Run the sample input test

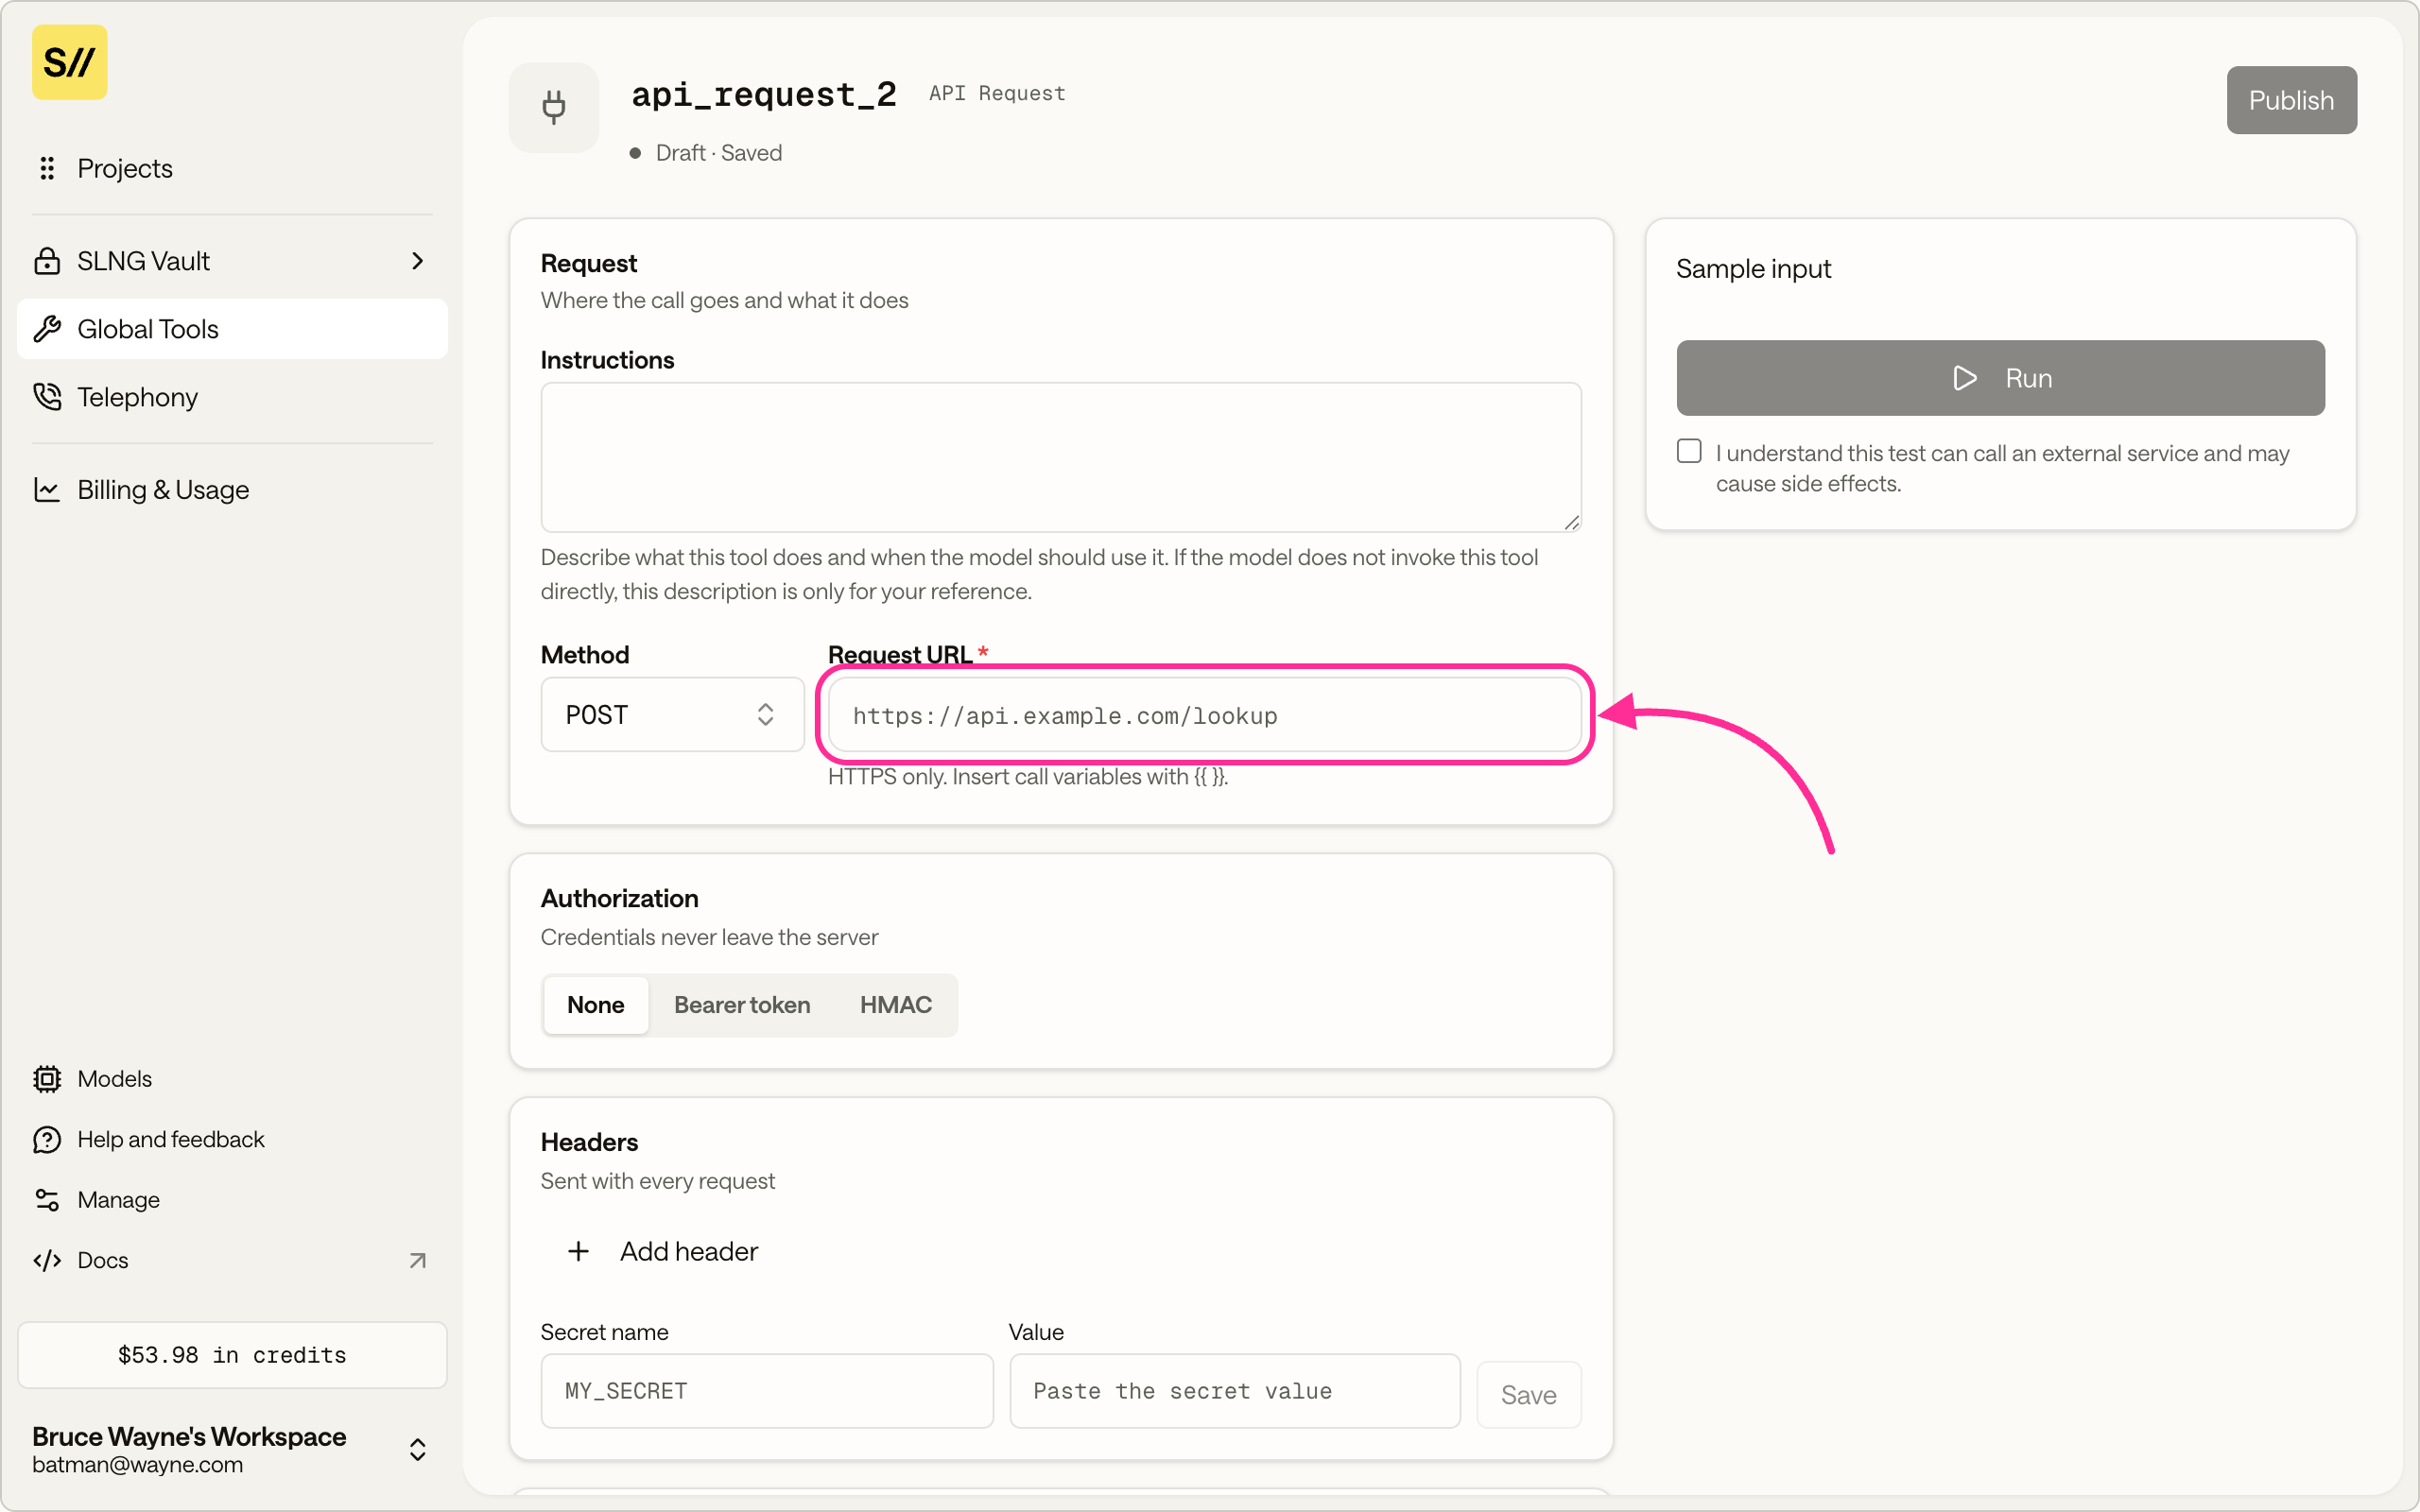(2000, 378)
